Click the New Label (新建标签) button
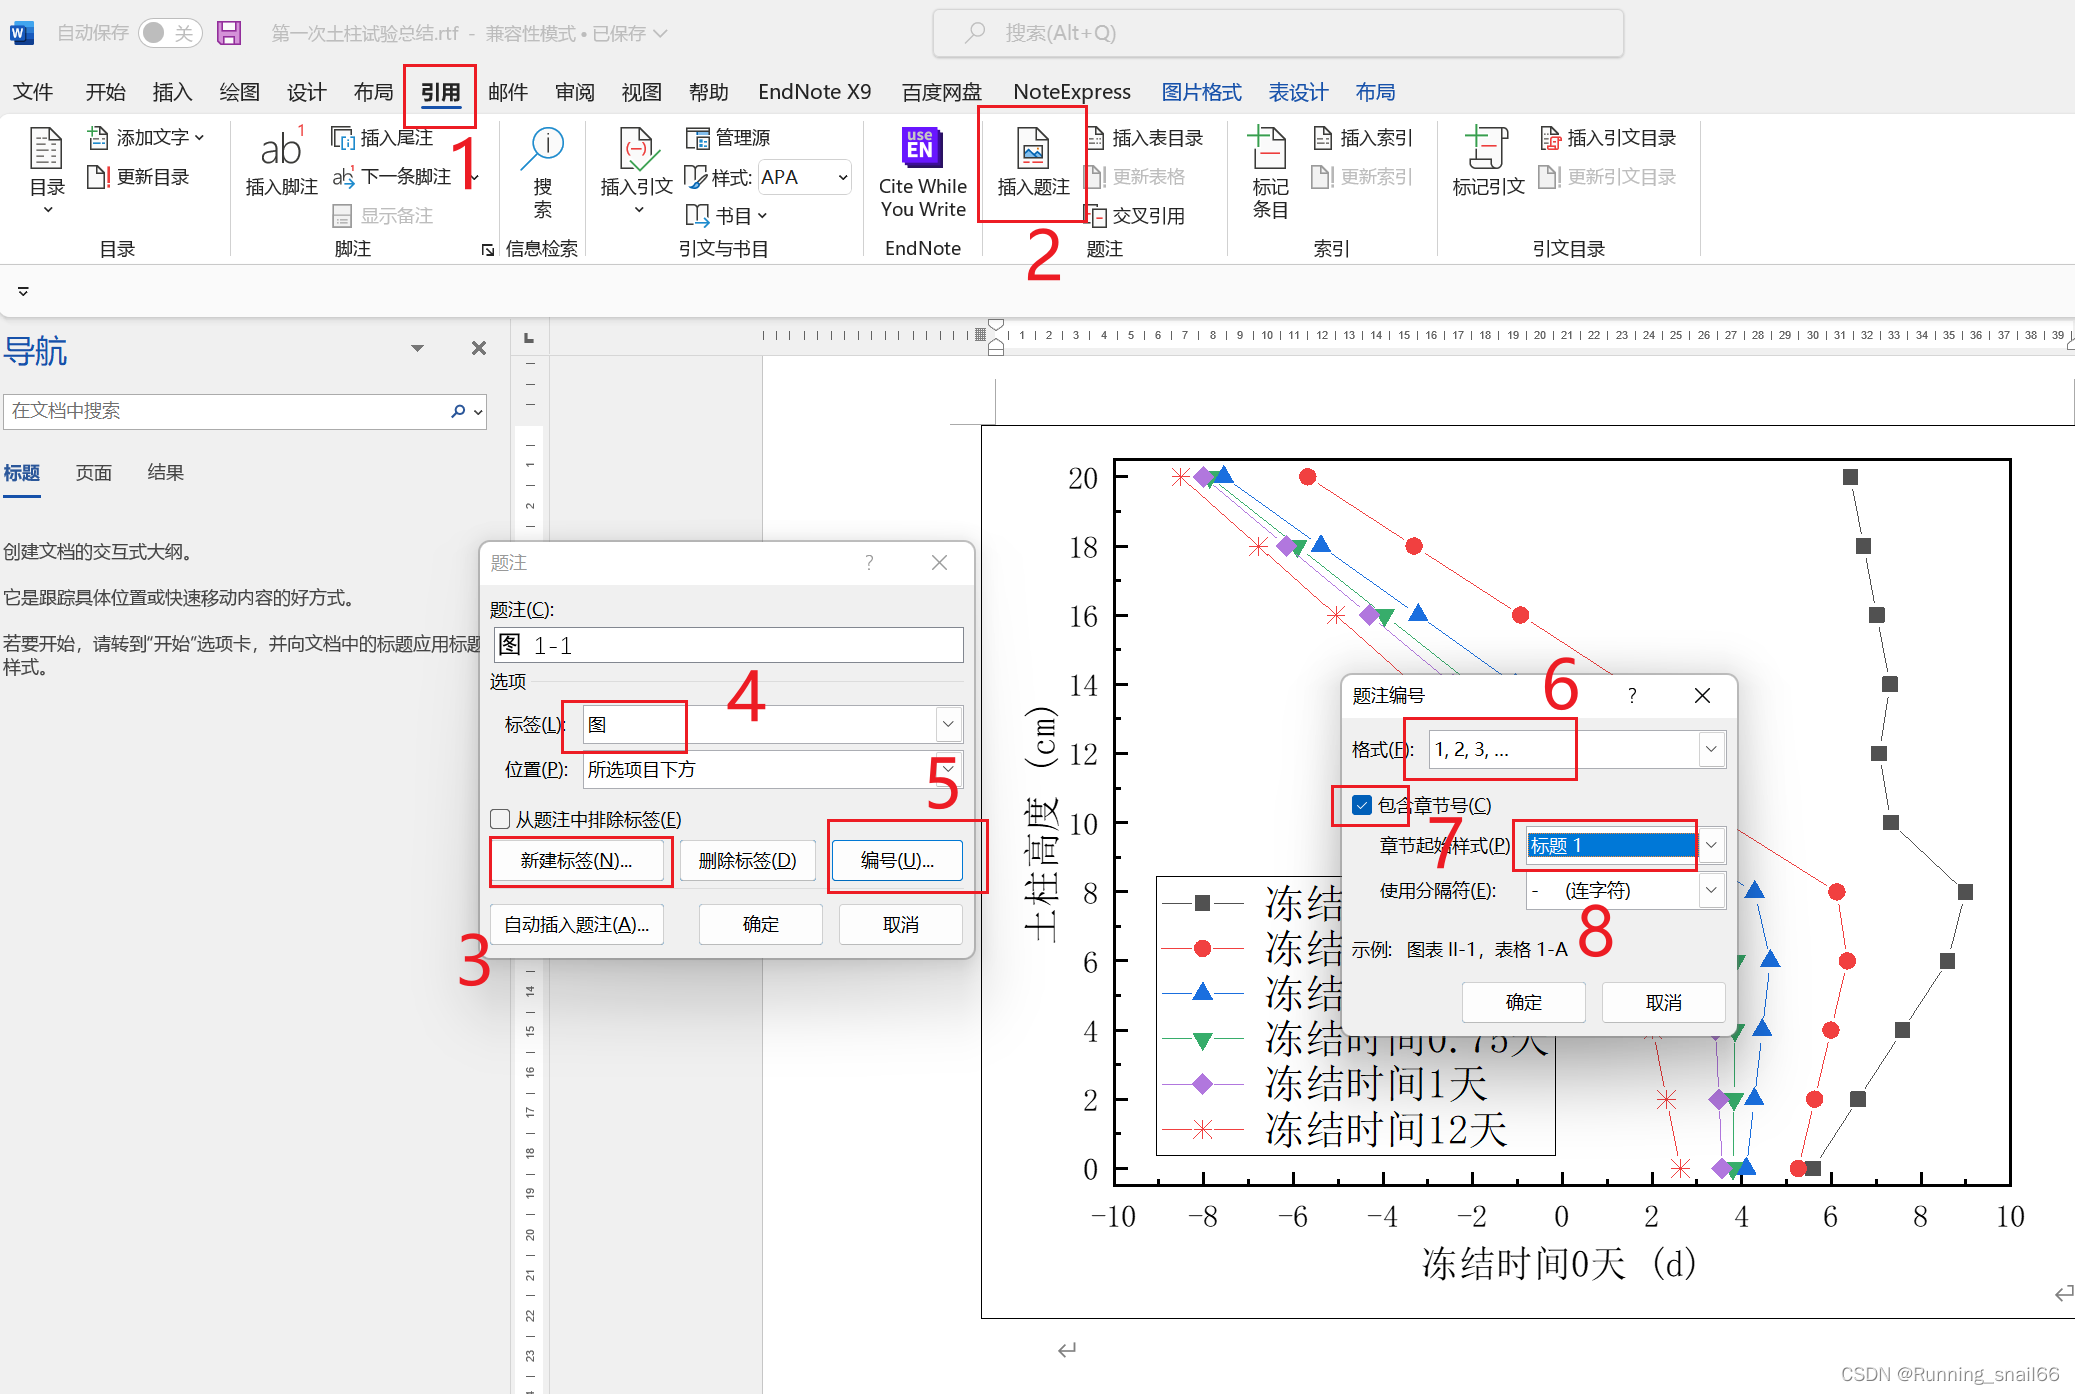 click(577, 860)
